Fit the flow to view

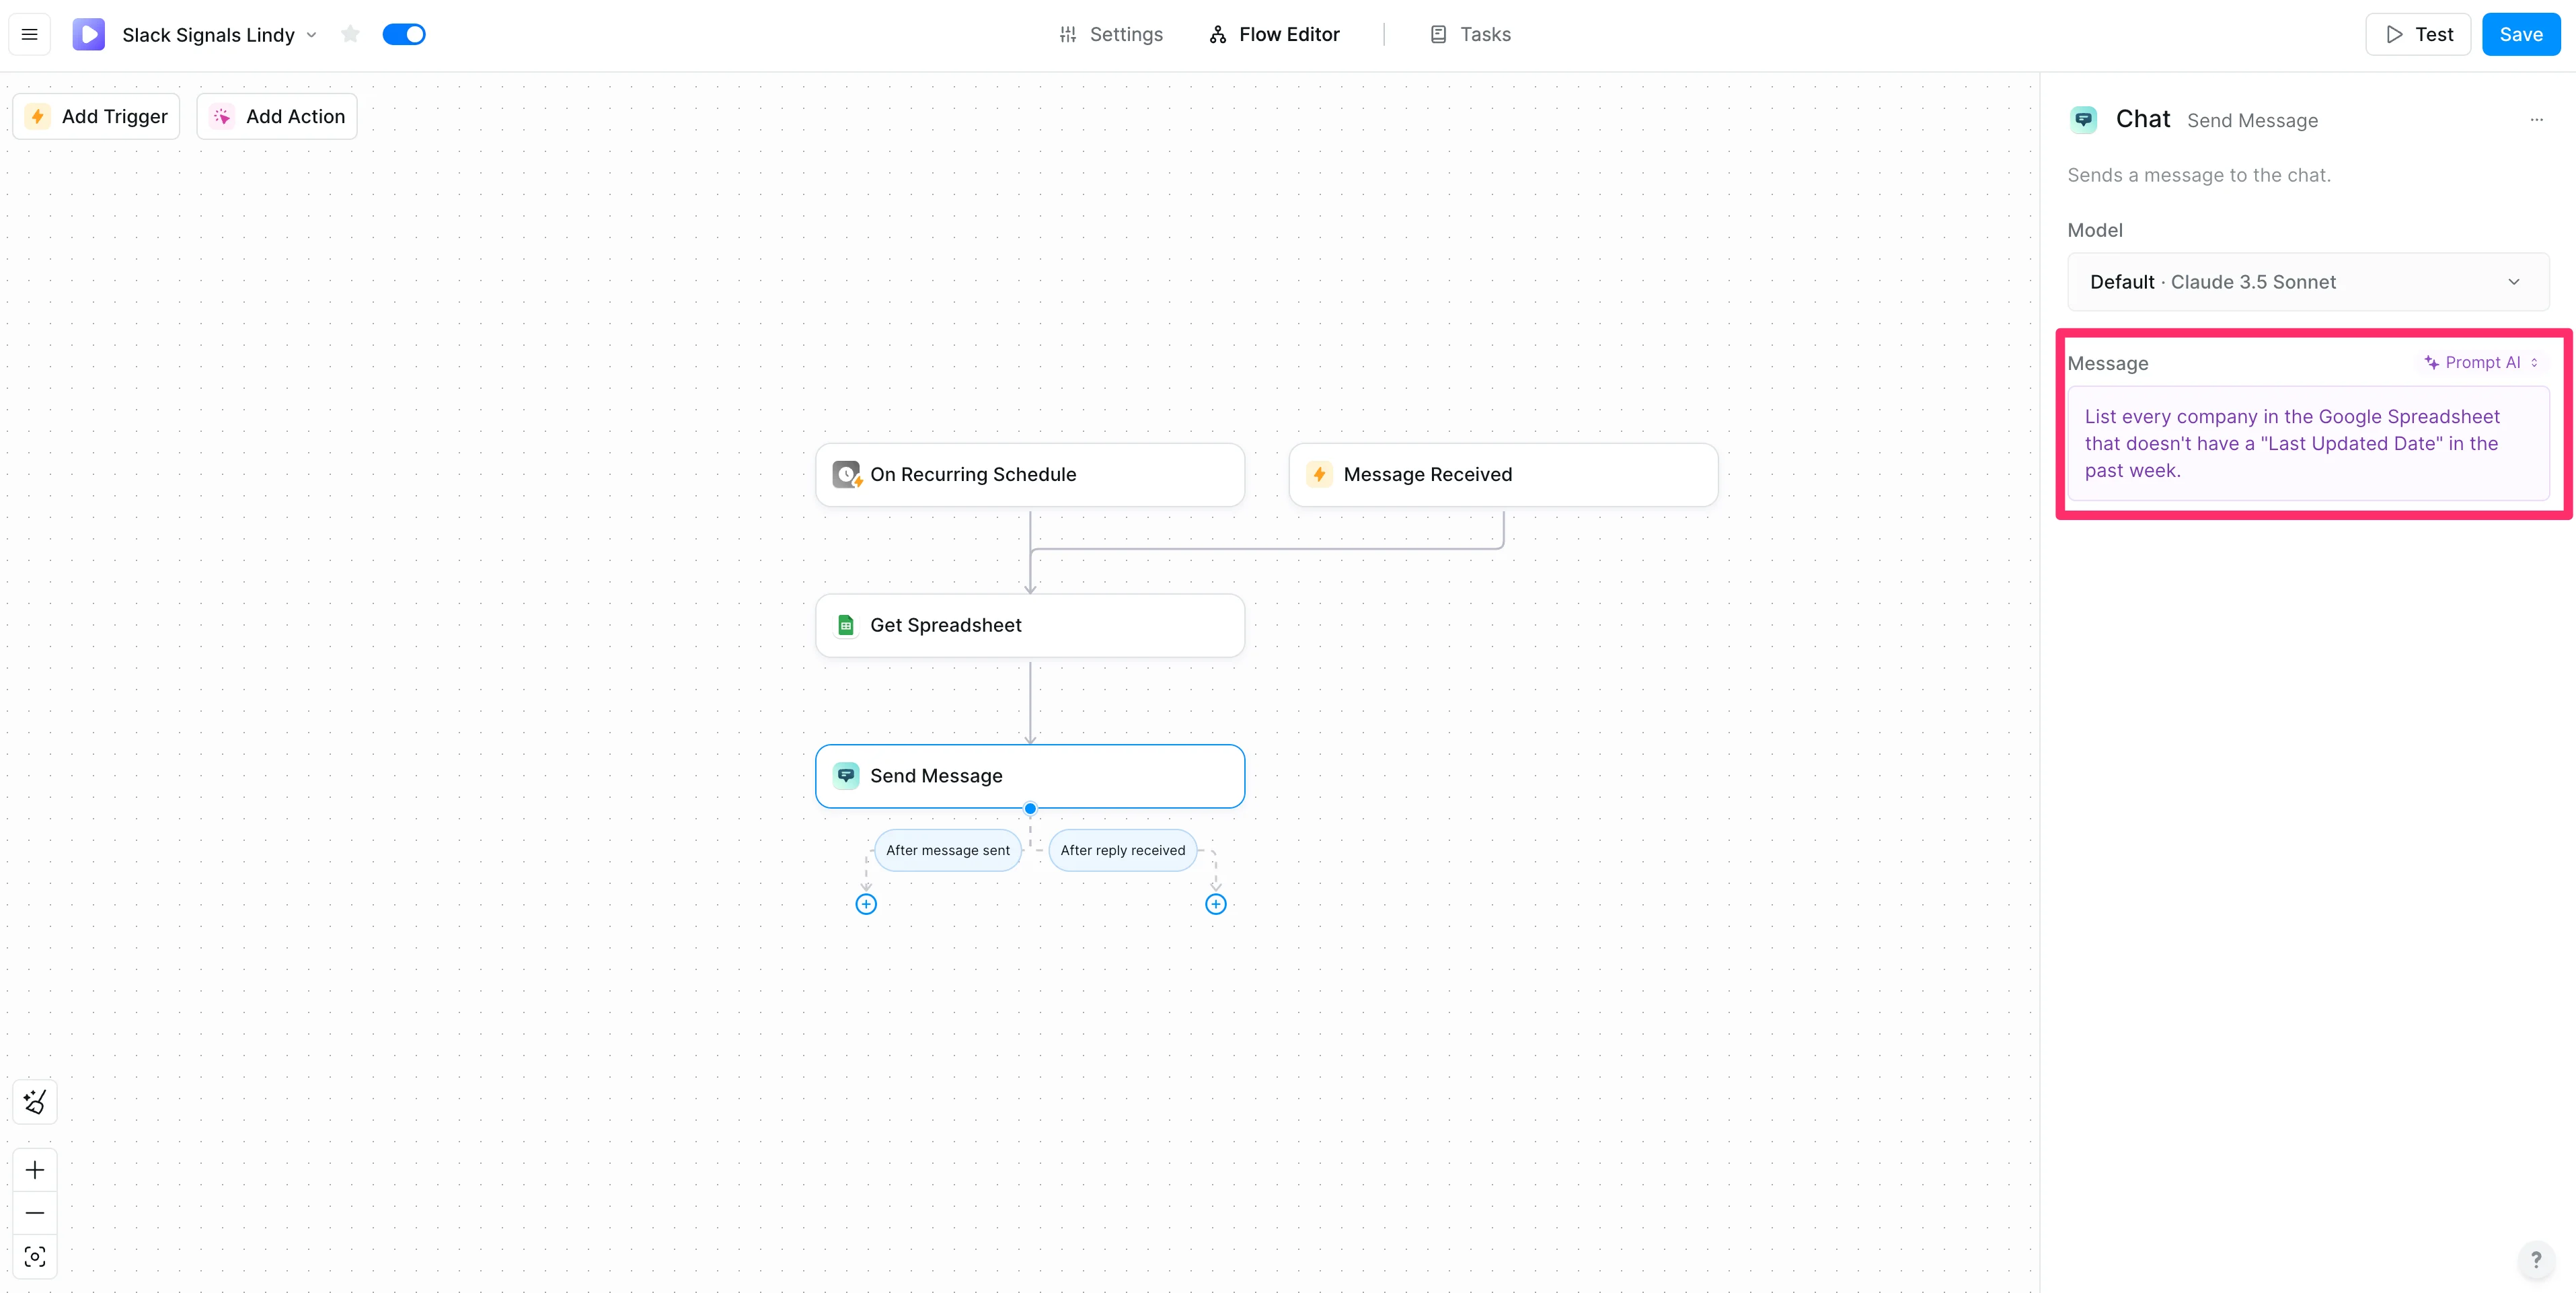pos(35,1257)
